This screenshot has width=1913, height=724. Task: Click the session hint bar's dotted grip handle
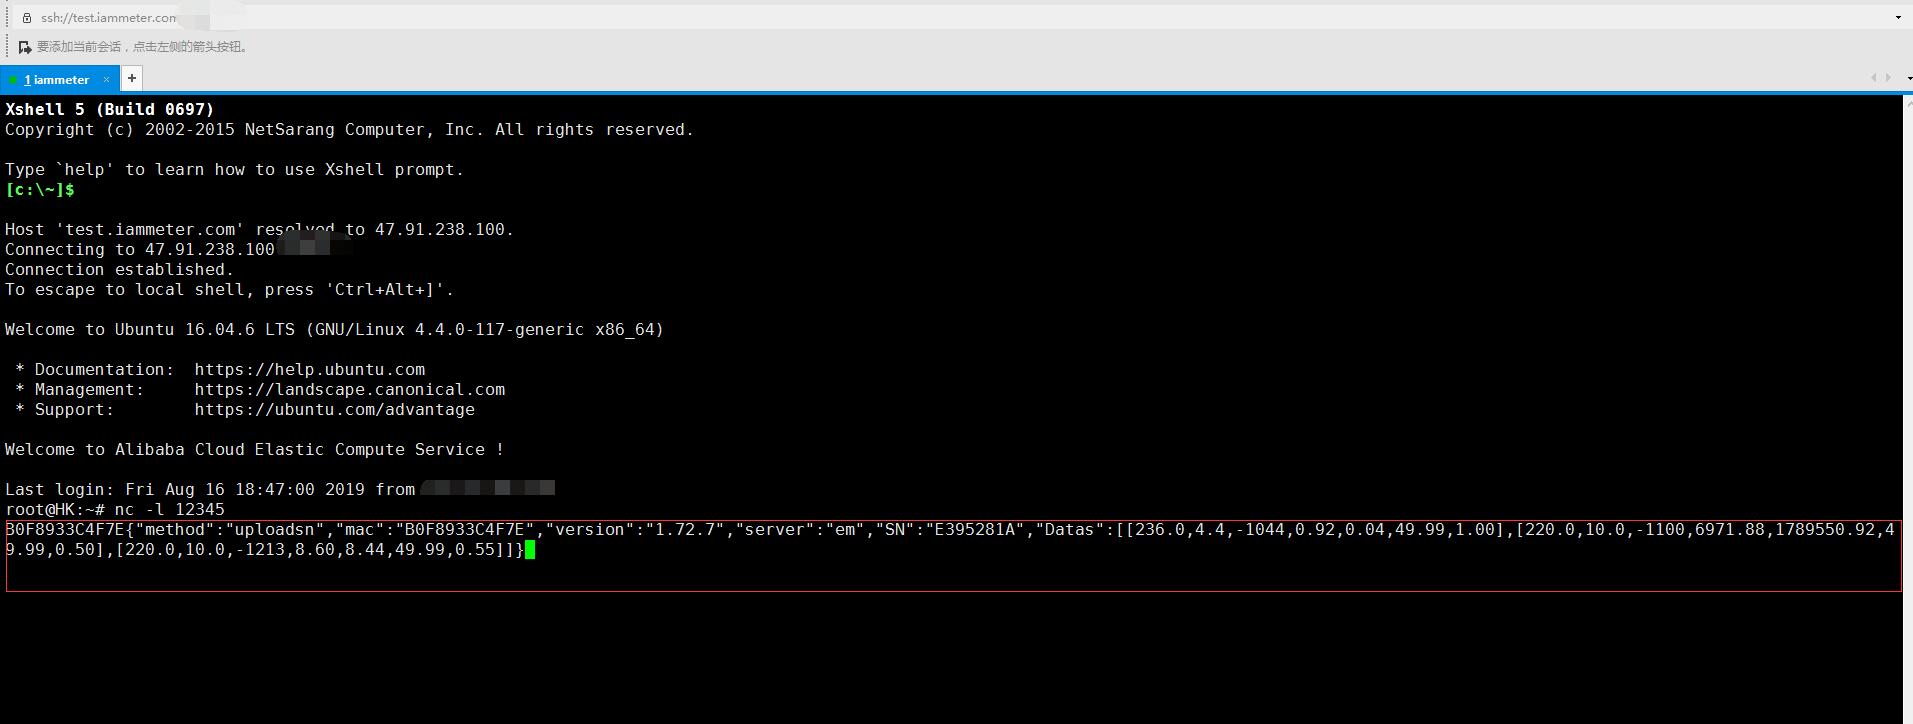pos(8,47)
